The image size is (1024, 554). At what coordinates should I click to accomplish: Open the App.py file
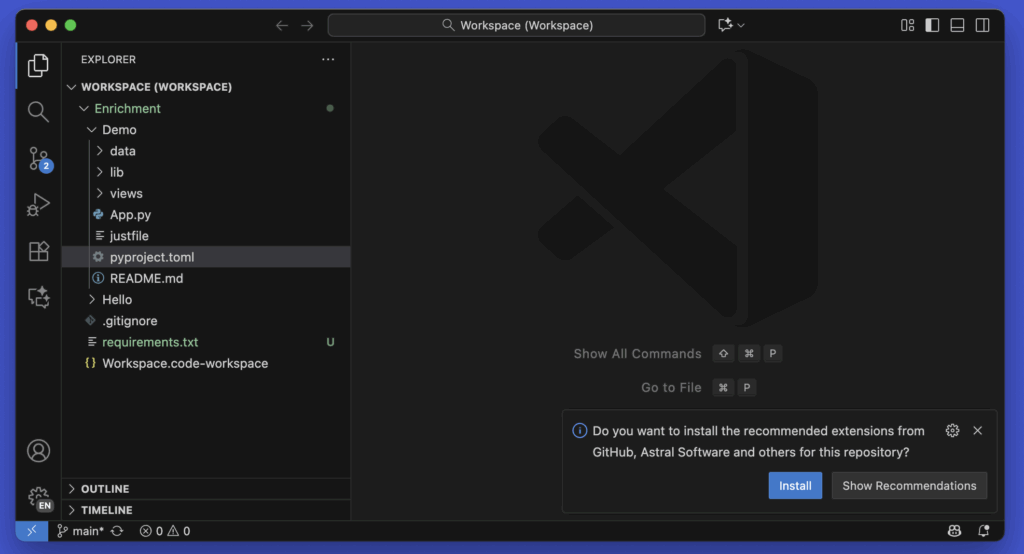(130, 215)
